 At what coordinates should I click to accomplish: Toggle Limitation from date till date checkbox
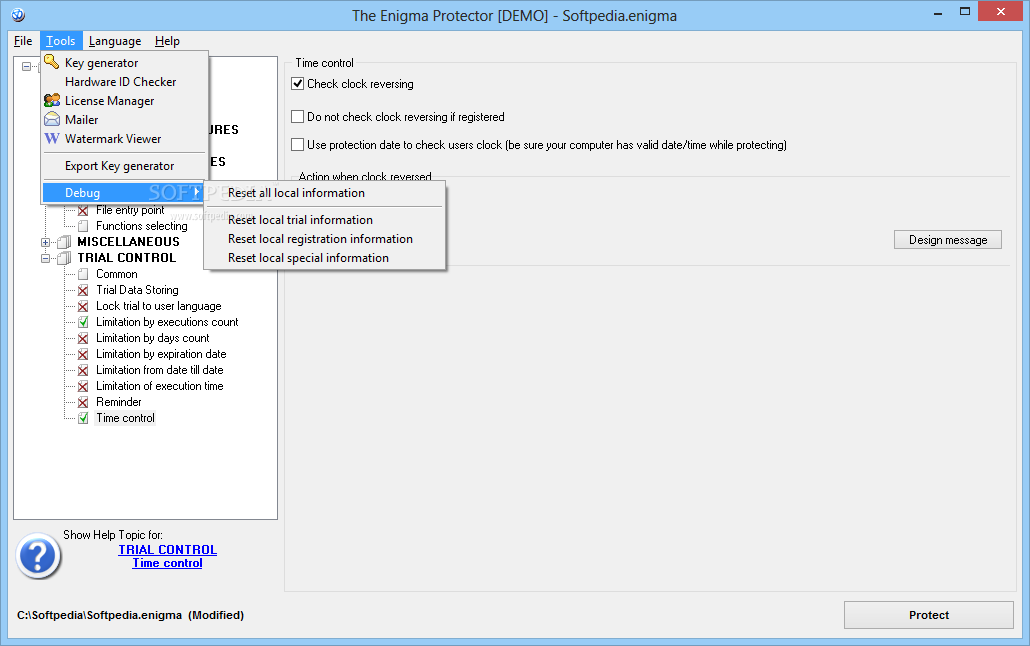tap(83, 370)
